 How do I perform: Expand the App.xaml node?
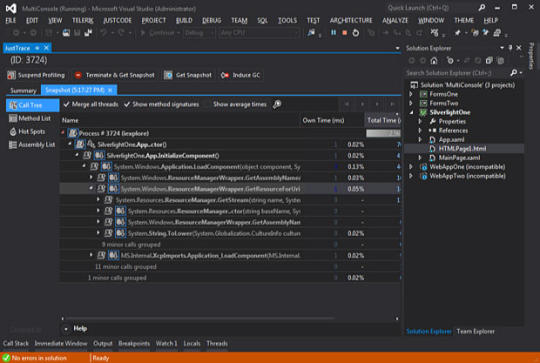coord(420,139)
